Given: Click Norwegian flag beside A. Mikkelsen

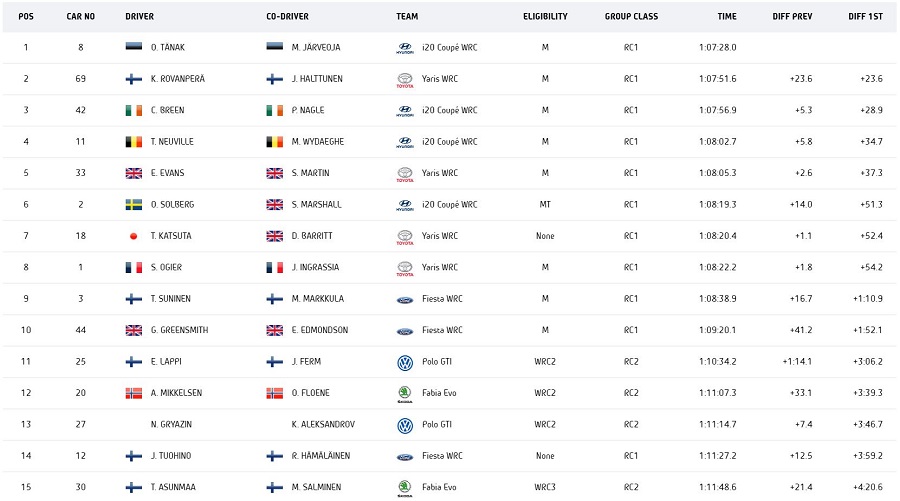Looking at the screenshot, I should pos(134,393).
